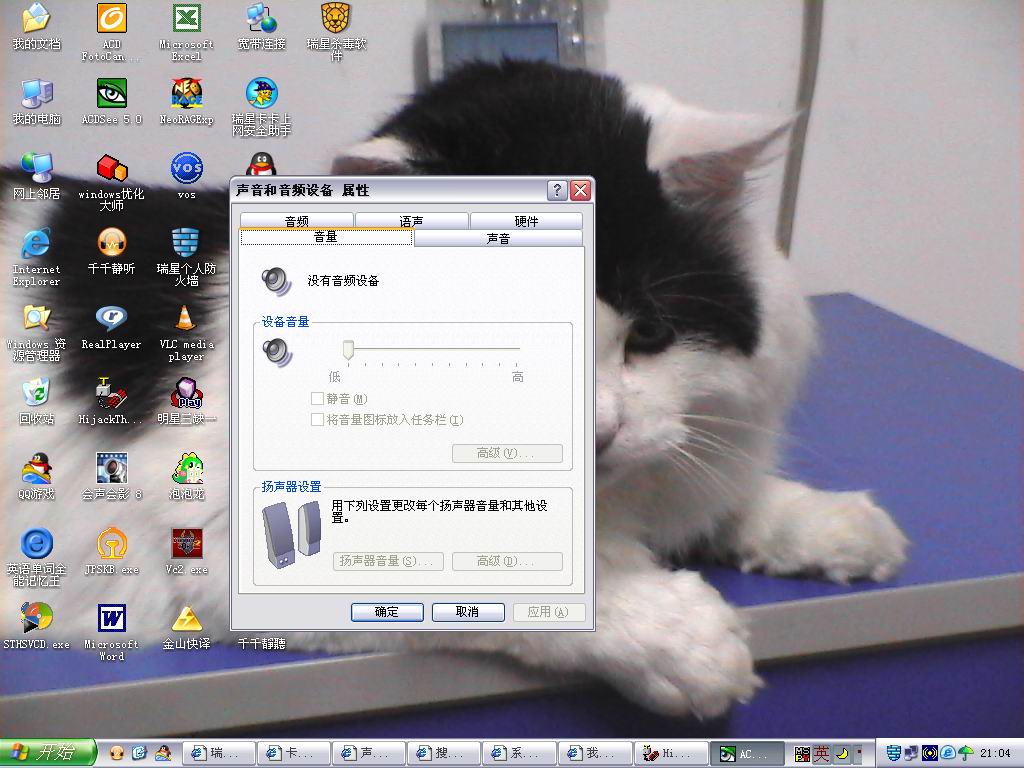This screenshot has width=1024, height=768.
Task: Launch RealPlayer desktop shortcut
Action: click(112, 327)
